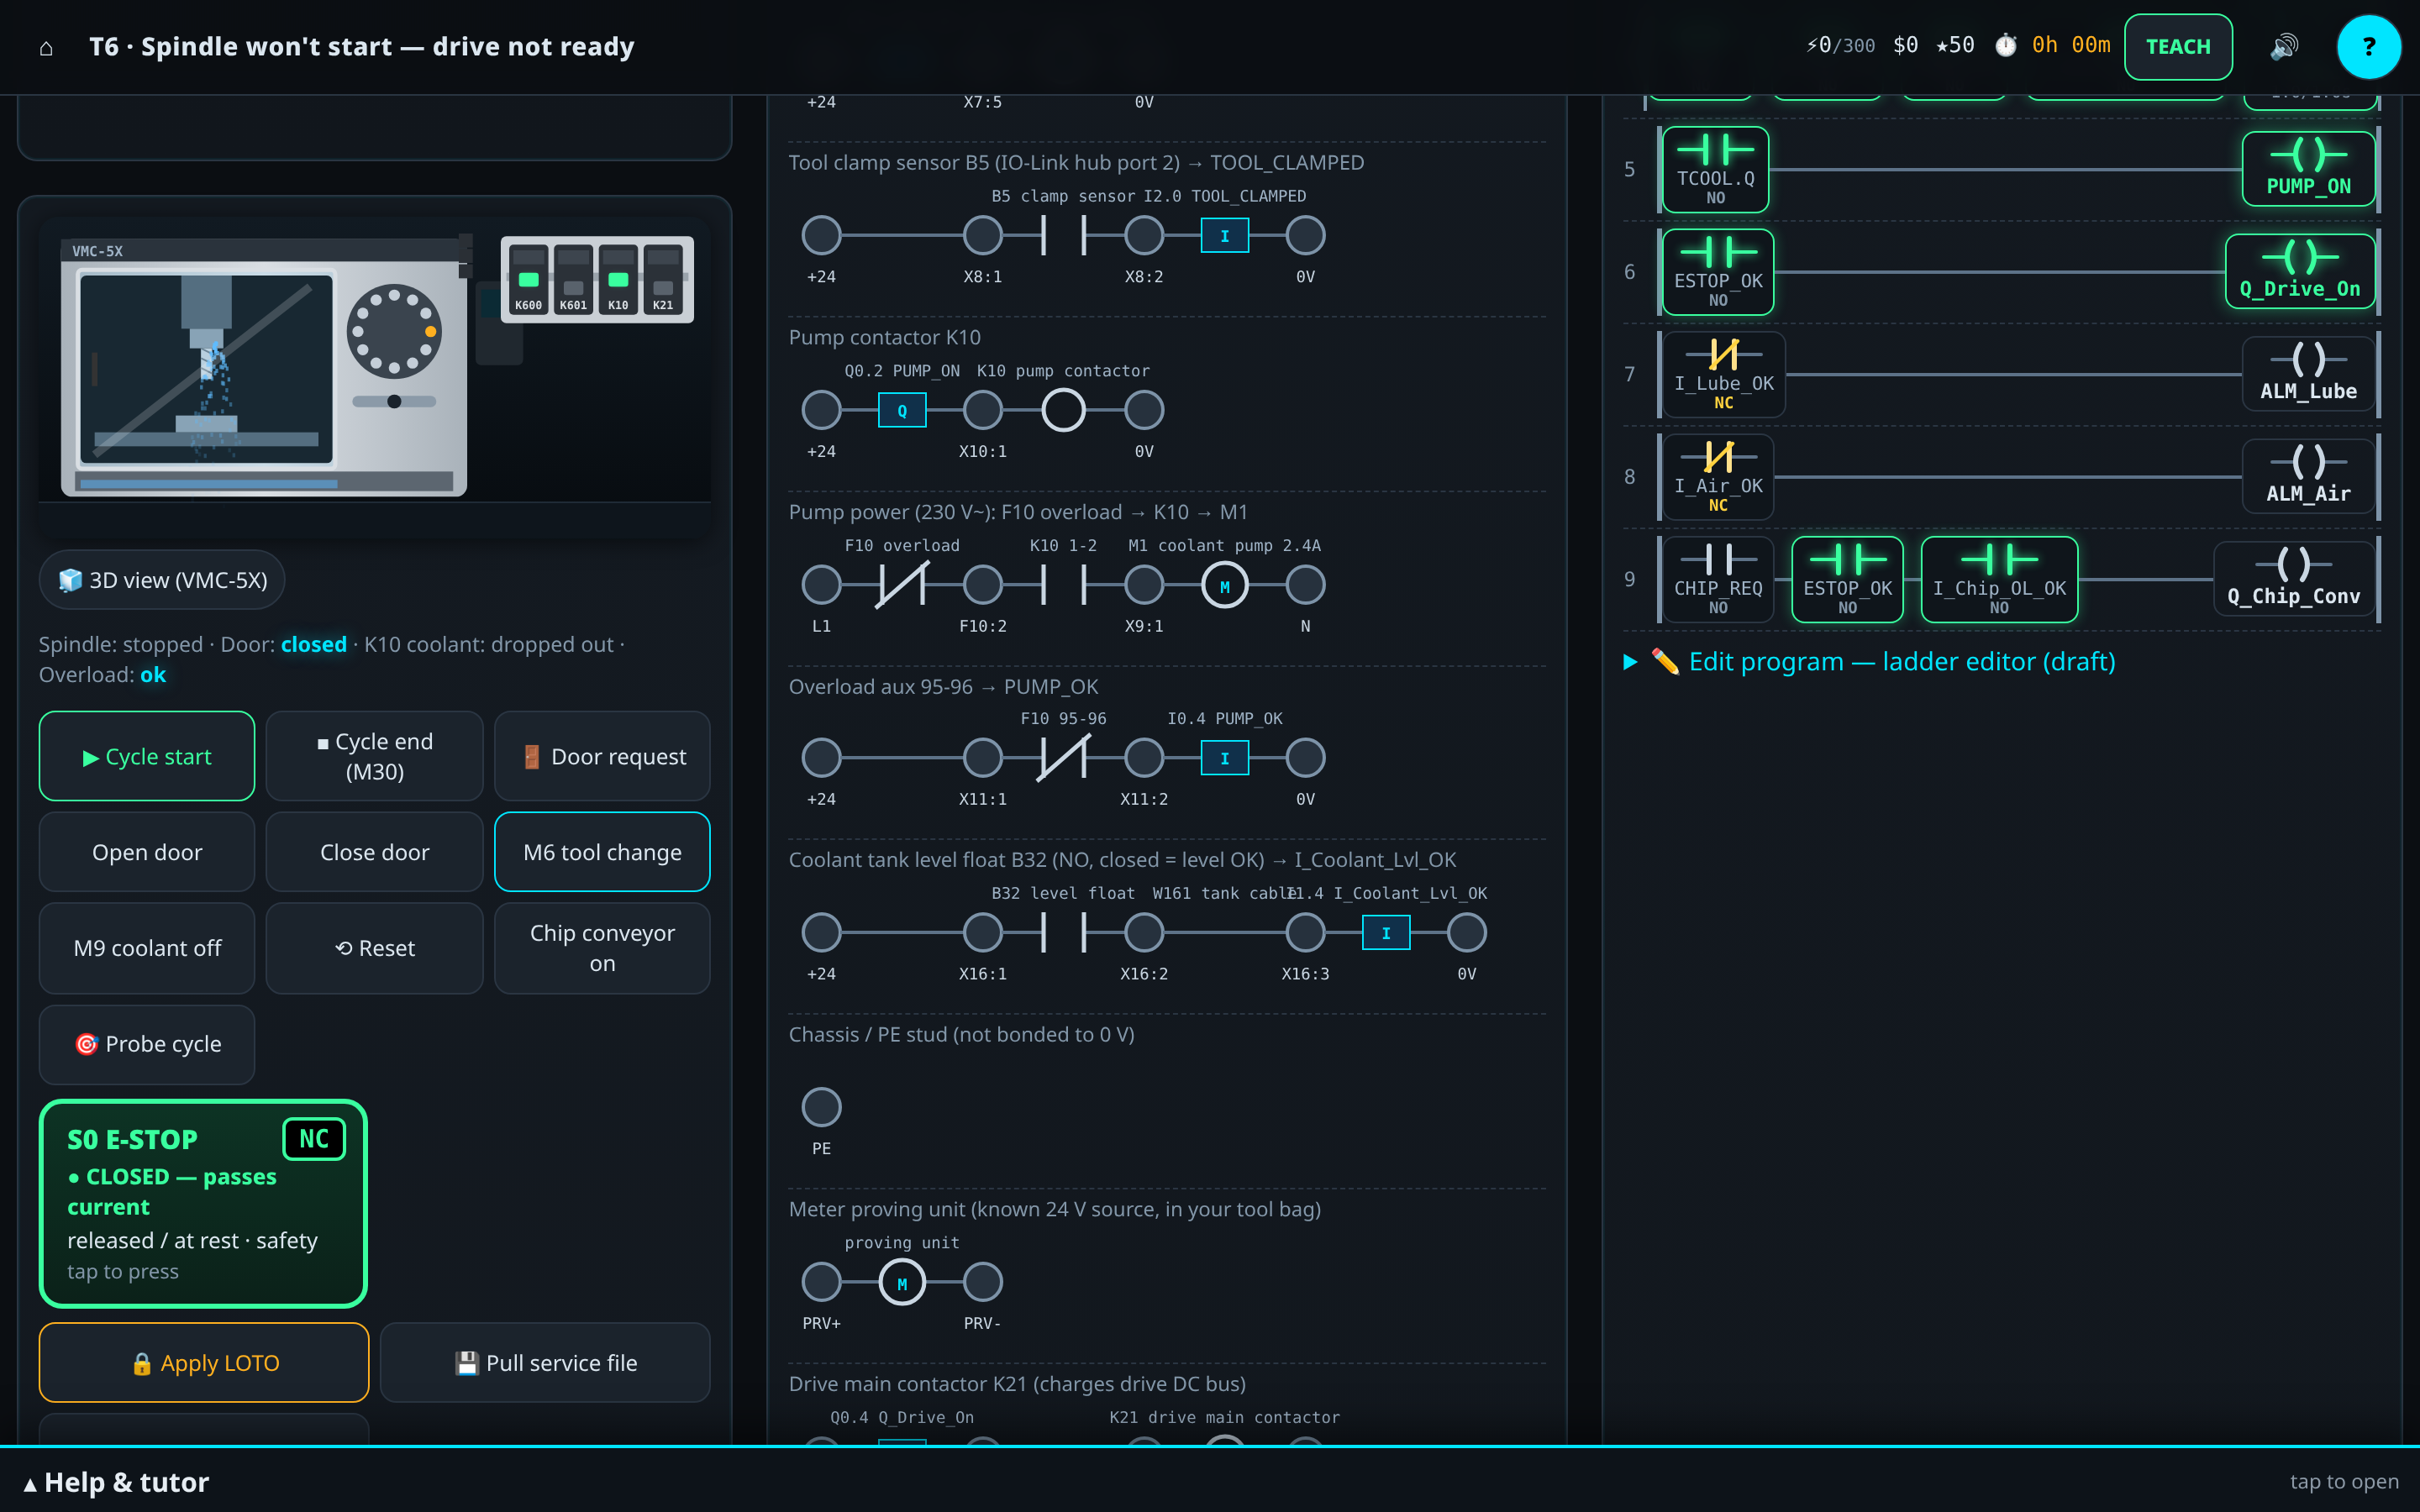Click the I_Coolant_Lvl_OK input block
The image size is (2420, 1512).
point(1386,933)
